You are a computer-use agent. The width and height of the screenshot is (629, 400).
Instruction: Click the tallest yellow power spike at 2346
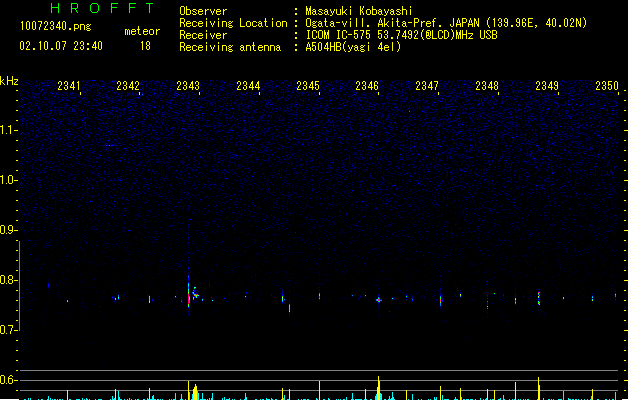coord(378,388)
